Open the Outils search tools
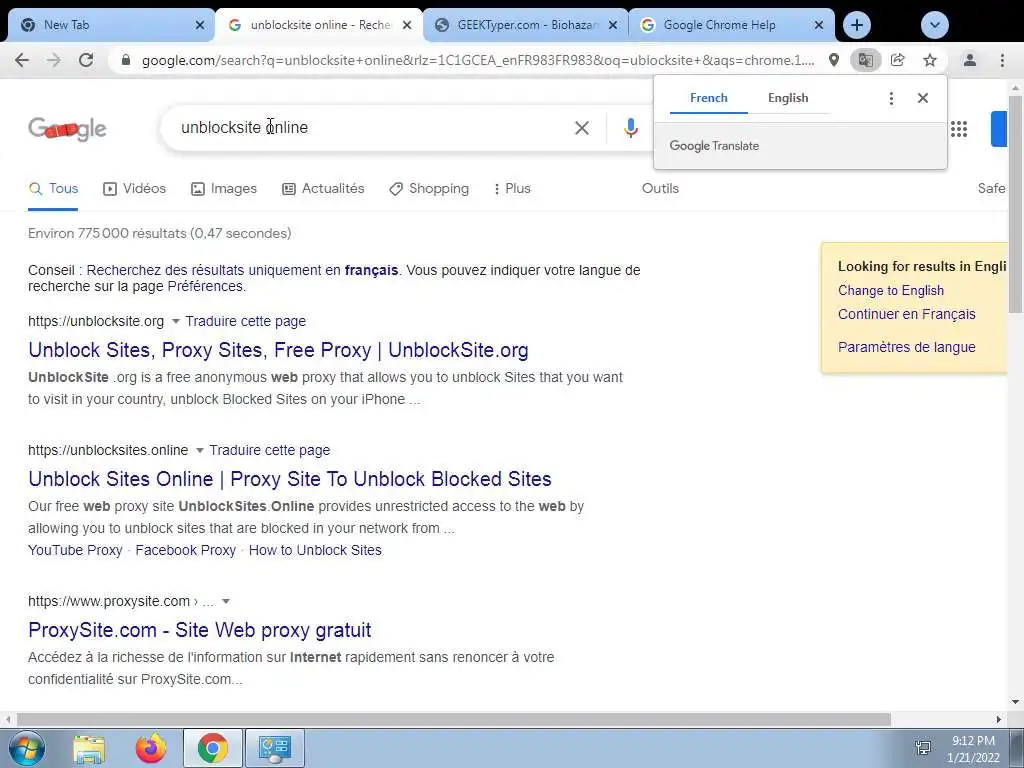 (660, 189)
